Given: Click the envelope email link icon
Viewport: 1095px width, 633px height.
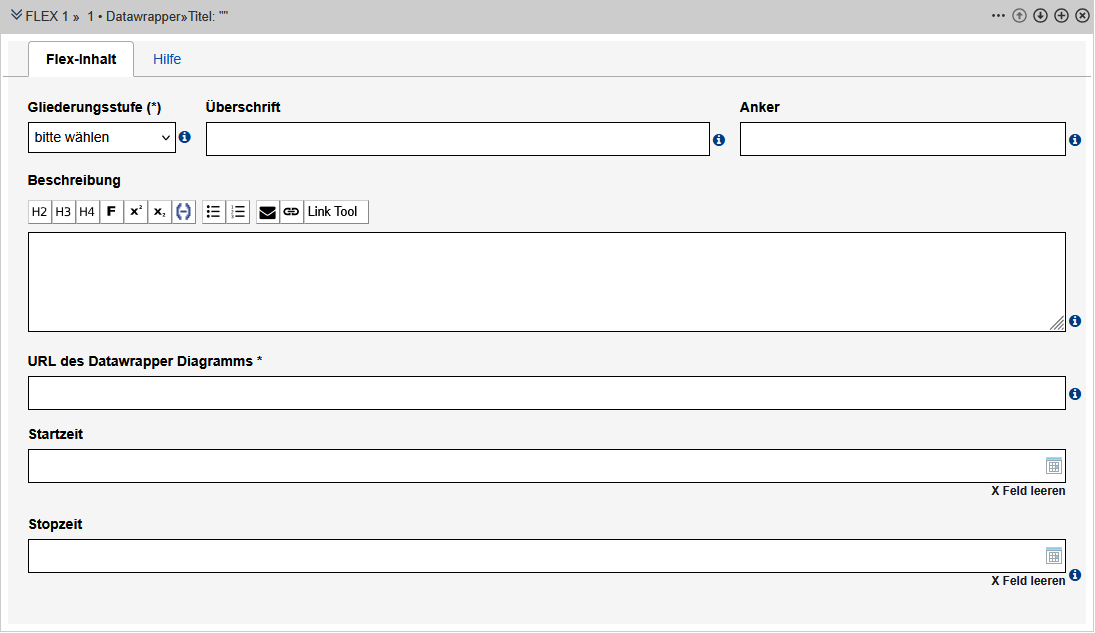Looking at the screenshot, I should pyautogui.click(x=267, y=212).
